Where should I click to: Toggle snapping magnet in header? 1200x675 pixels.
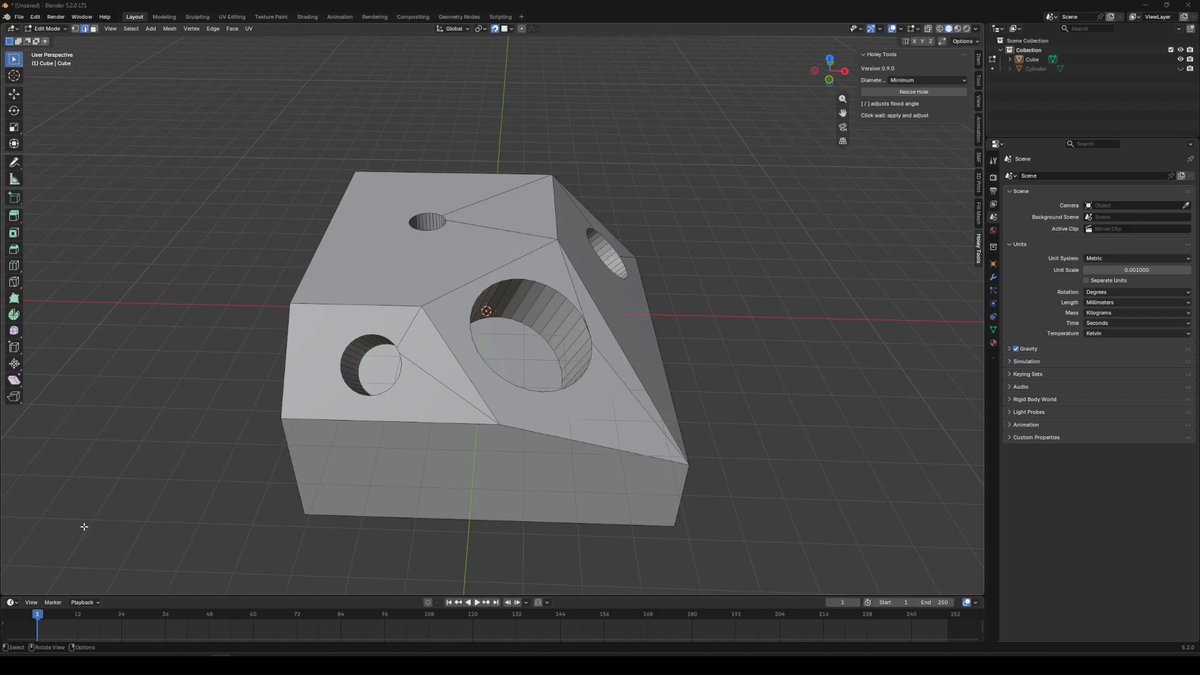pos(496,28)
